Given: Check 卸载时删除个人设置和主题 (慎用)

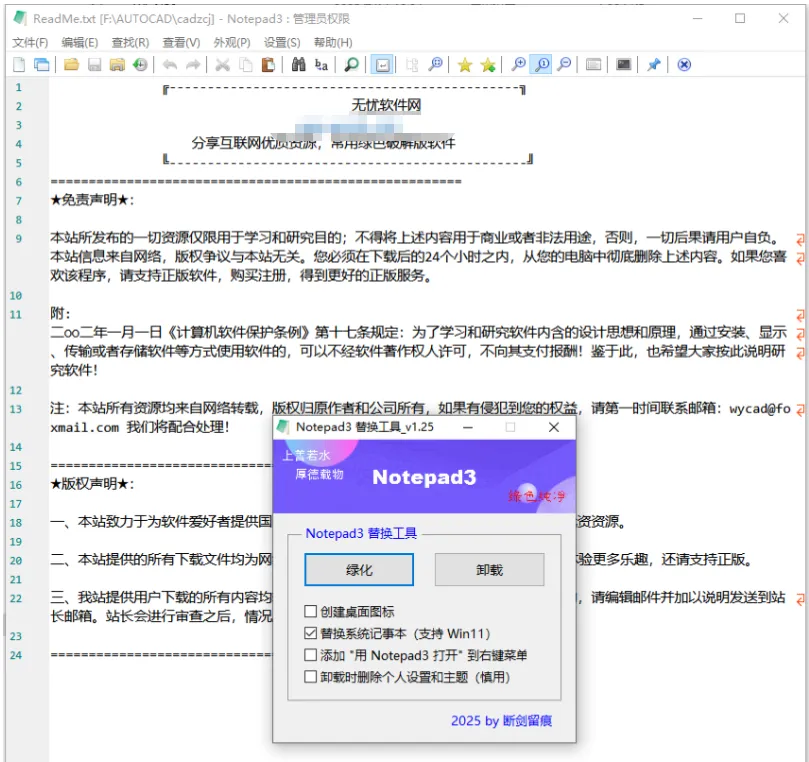Looking at the screenshot, I should pyautogui.click(x=310, y=676).
